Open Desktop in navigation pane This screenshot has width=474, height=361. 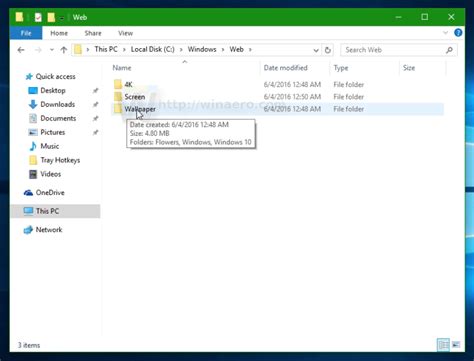pos(53,91)
